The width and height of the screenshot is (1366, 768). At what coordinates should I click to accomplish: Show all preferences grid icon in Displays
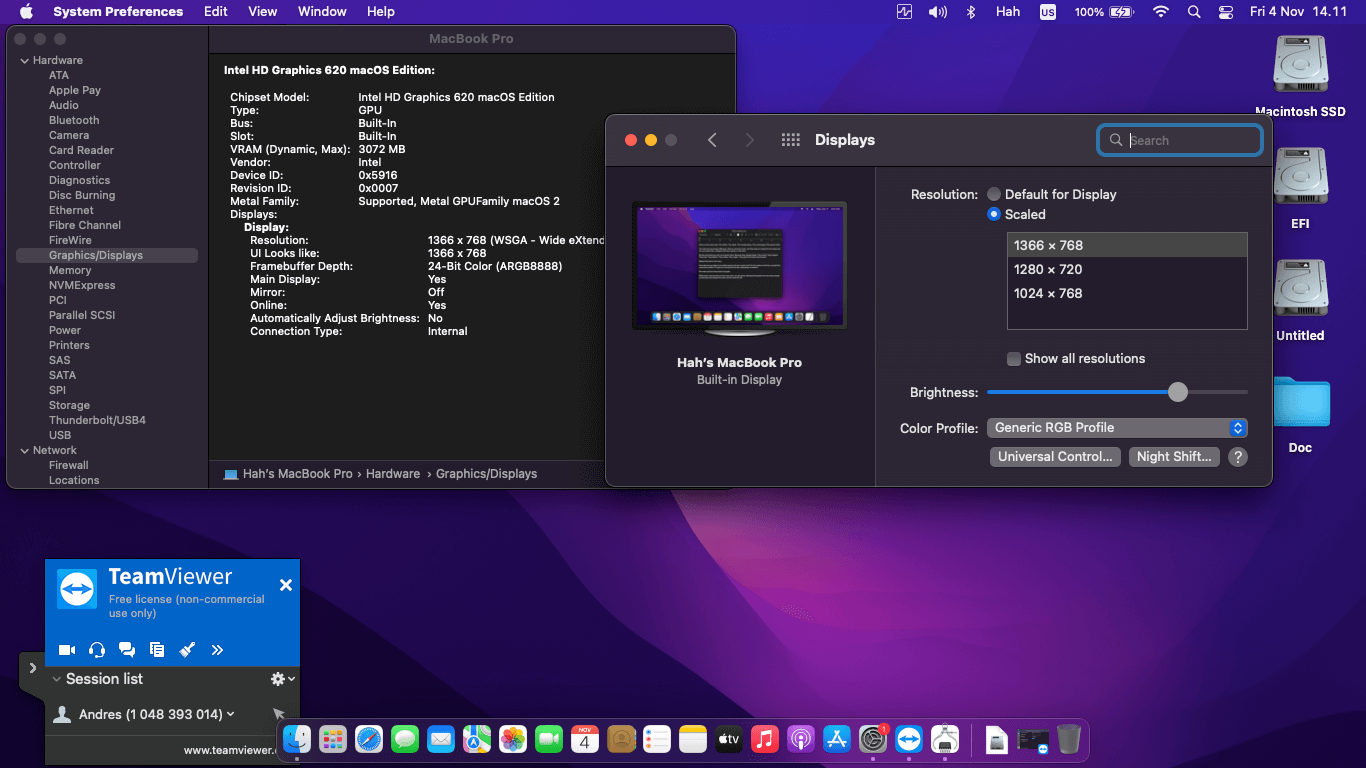790,140
